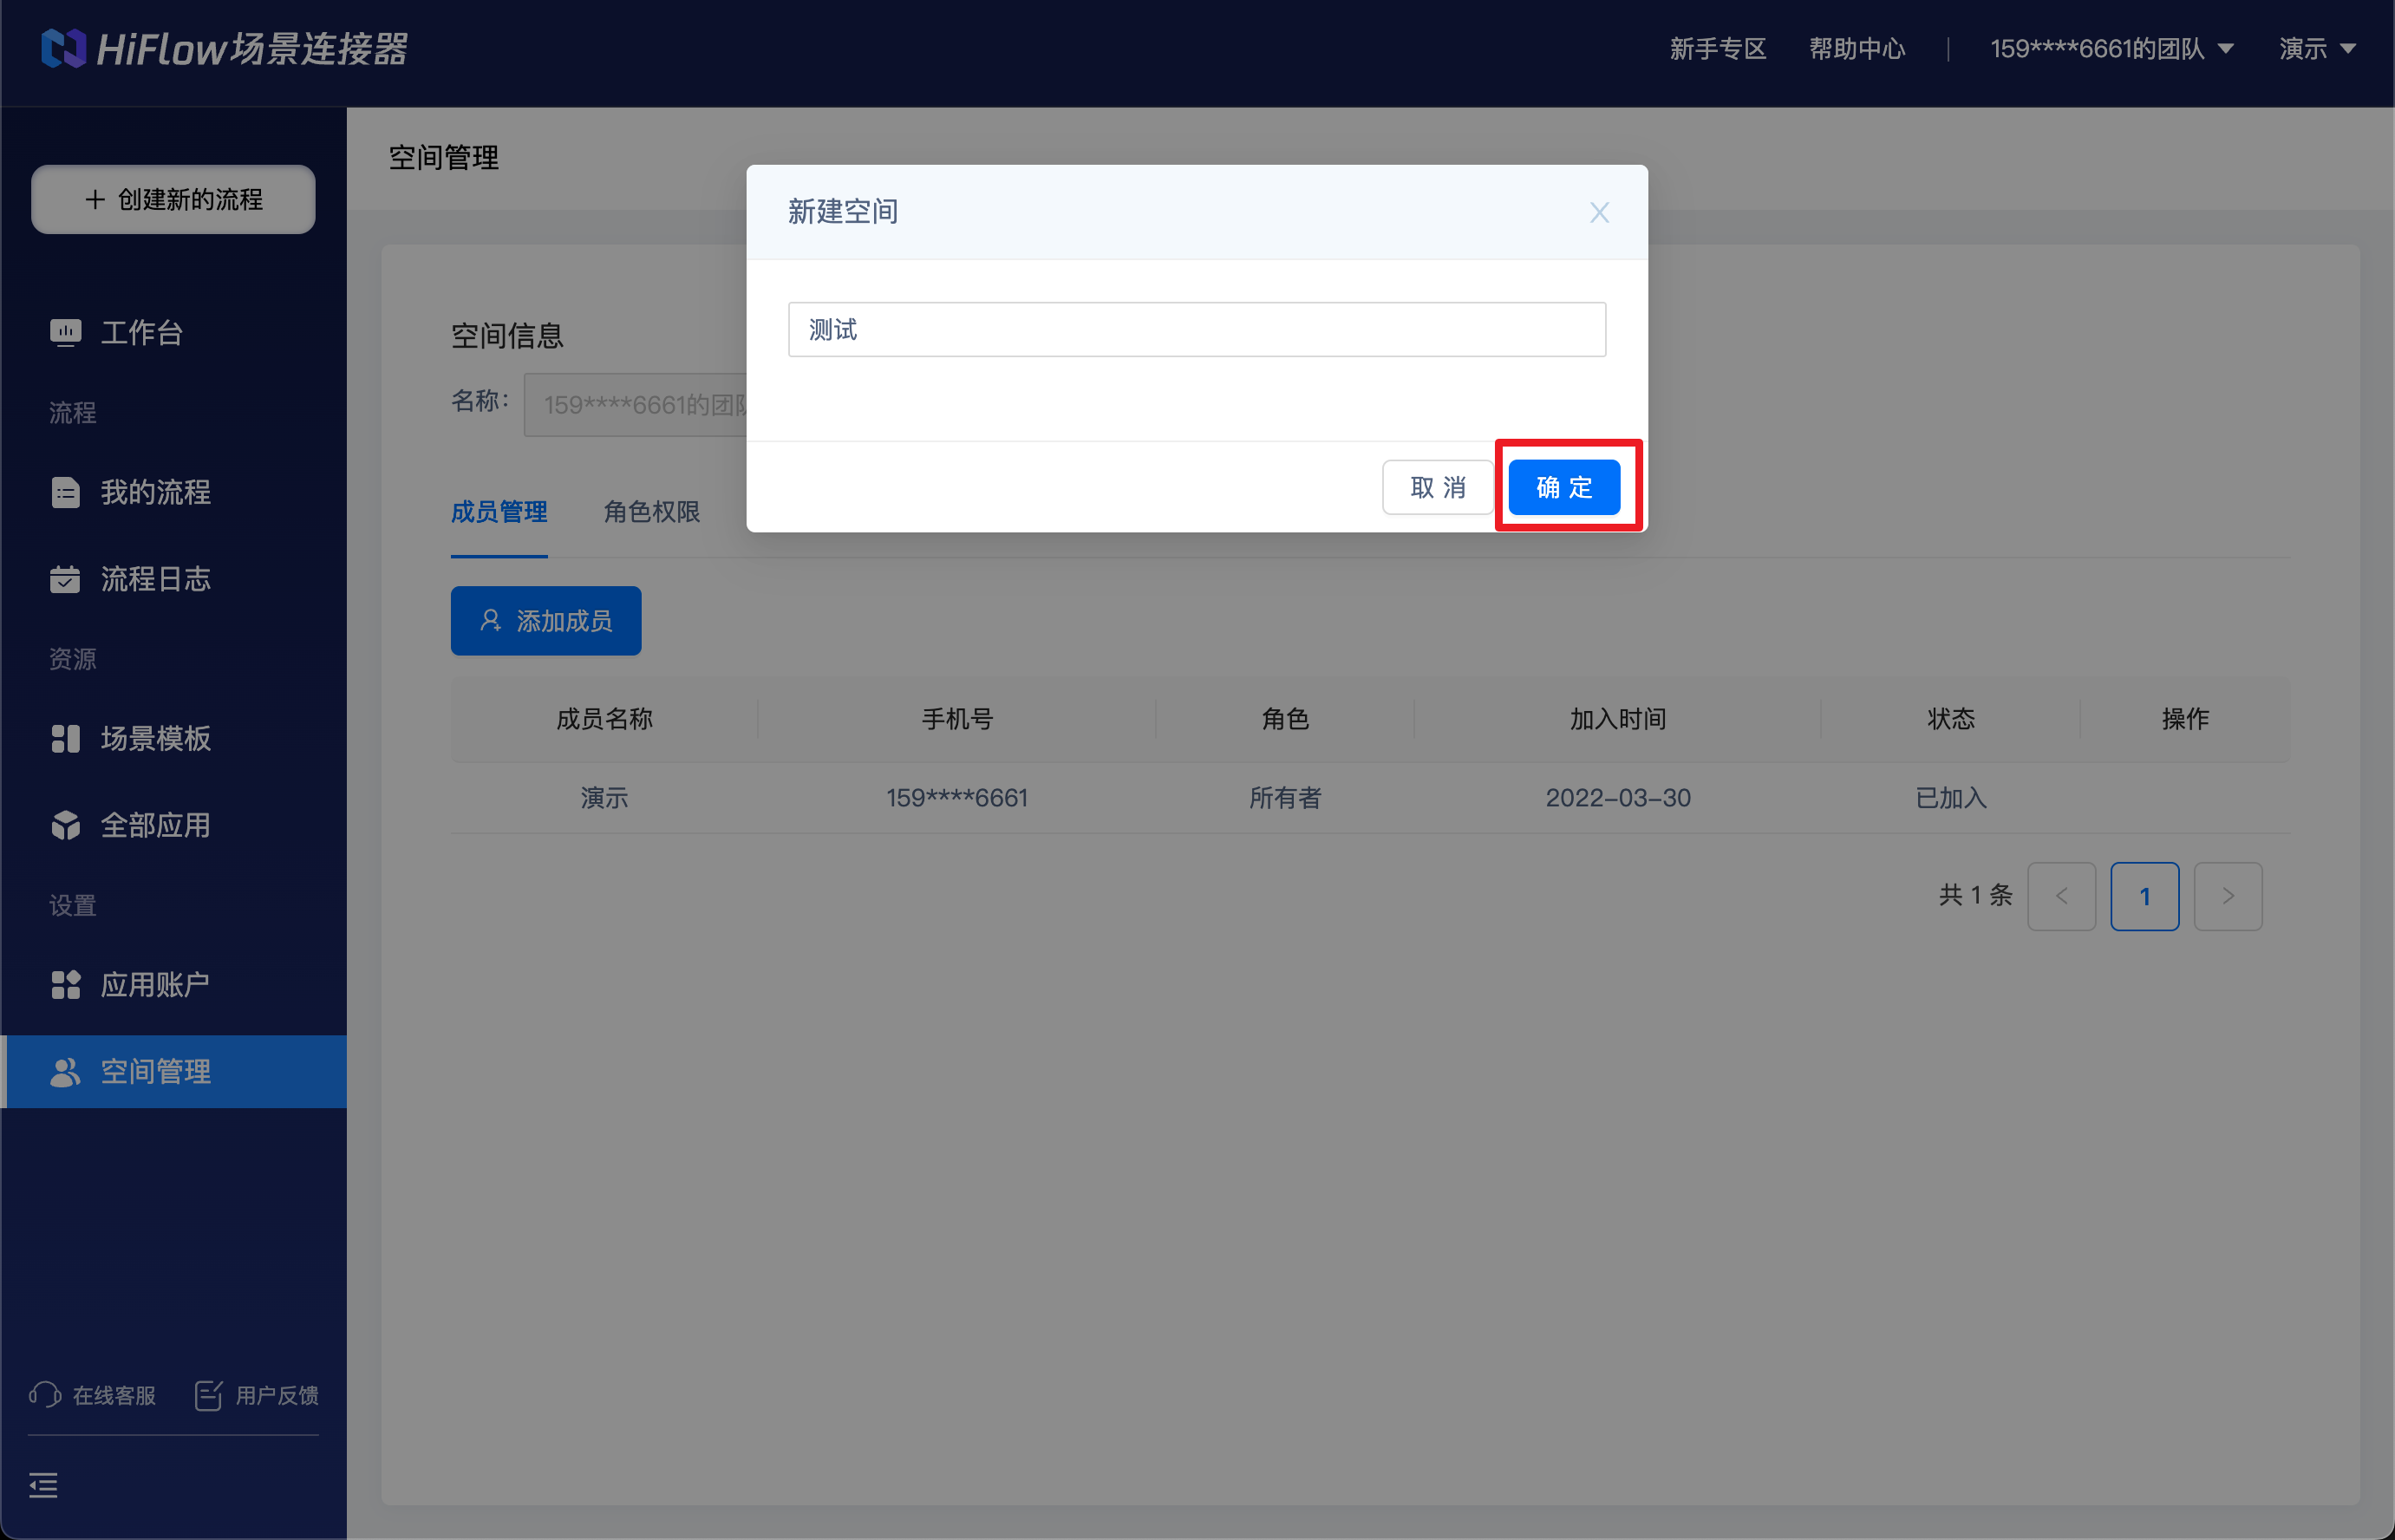Confirm with the 确定 button

tap(1564, 487)
